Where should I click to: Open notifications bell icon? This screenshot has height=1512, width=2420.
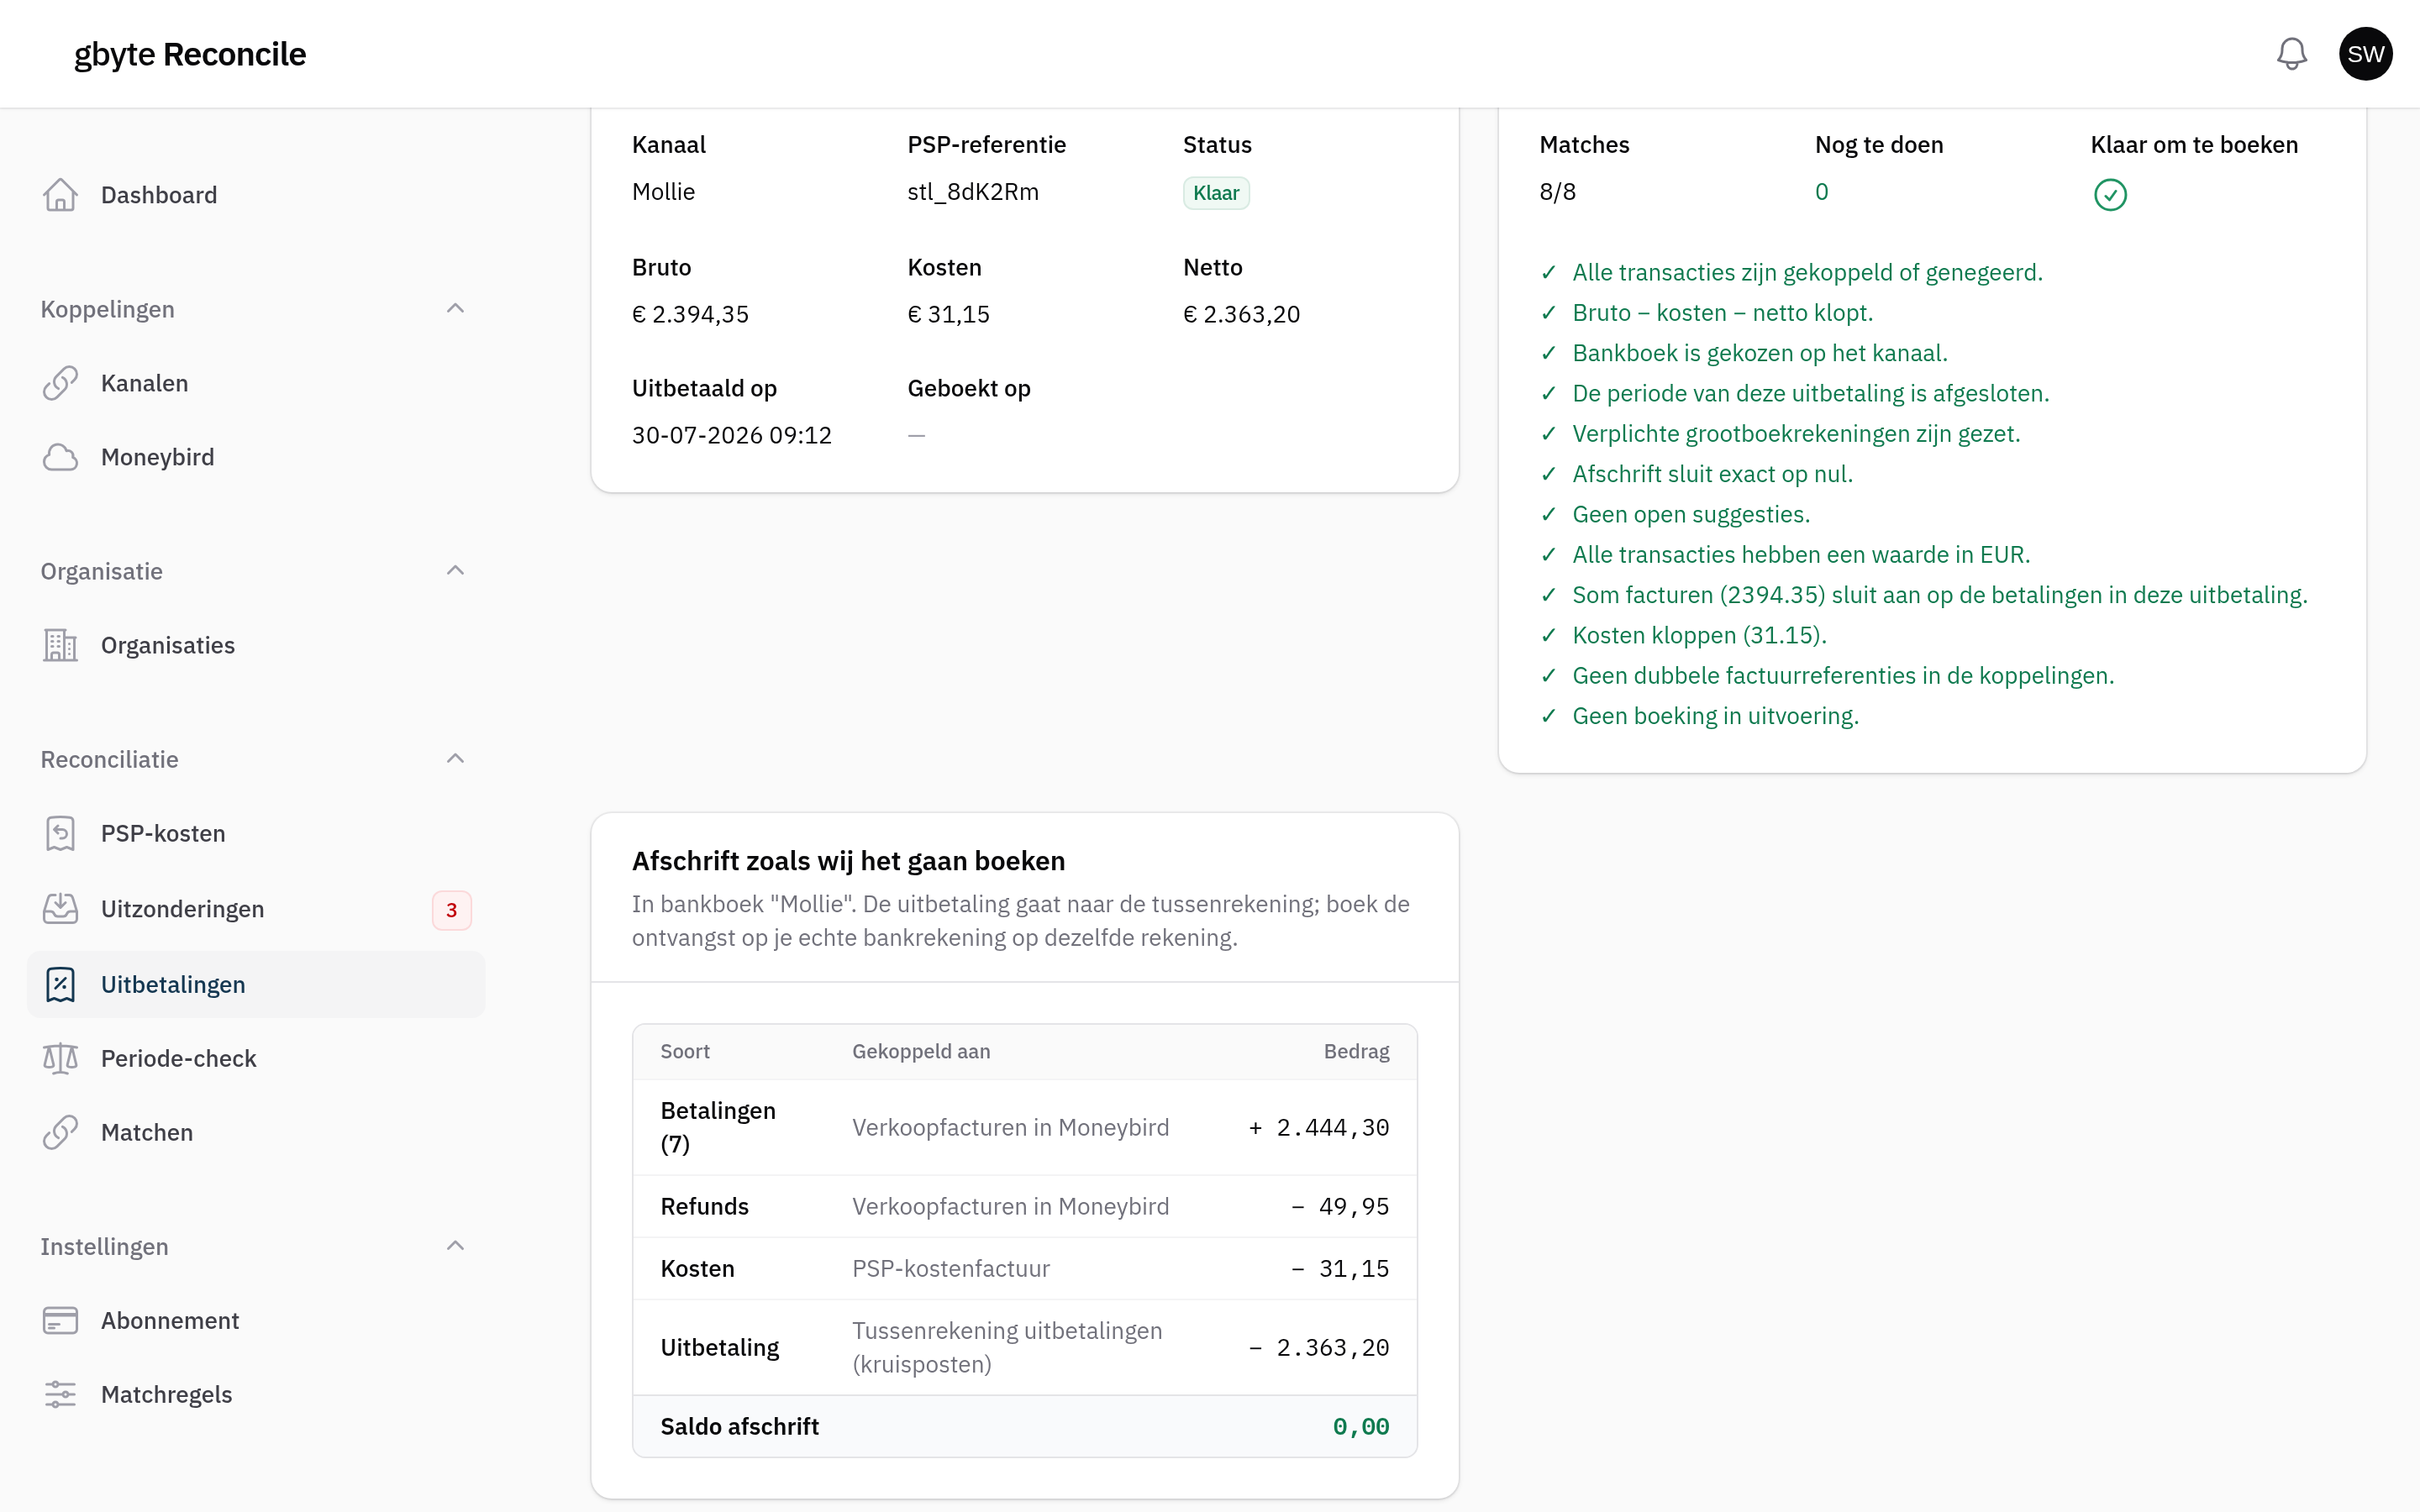pos(2291,54)
